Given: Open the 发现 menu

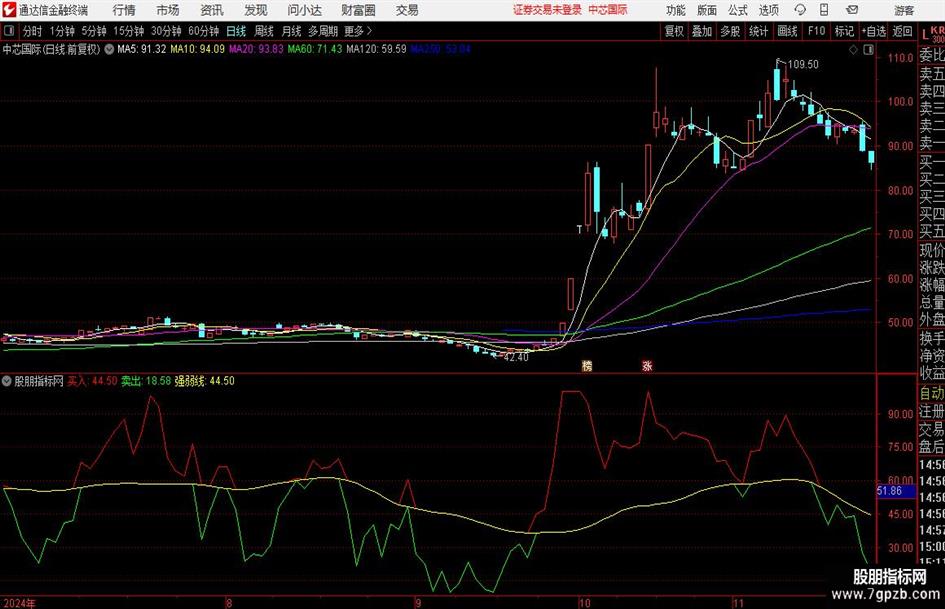Looking at the screenshot, I should [x=256, y=10].
